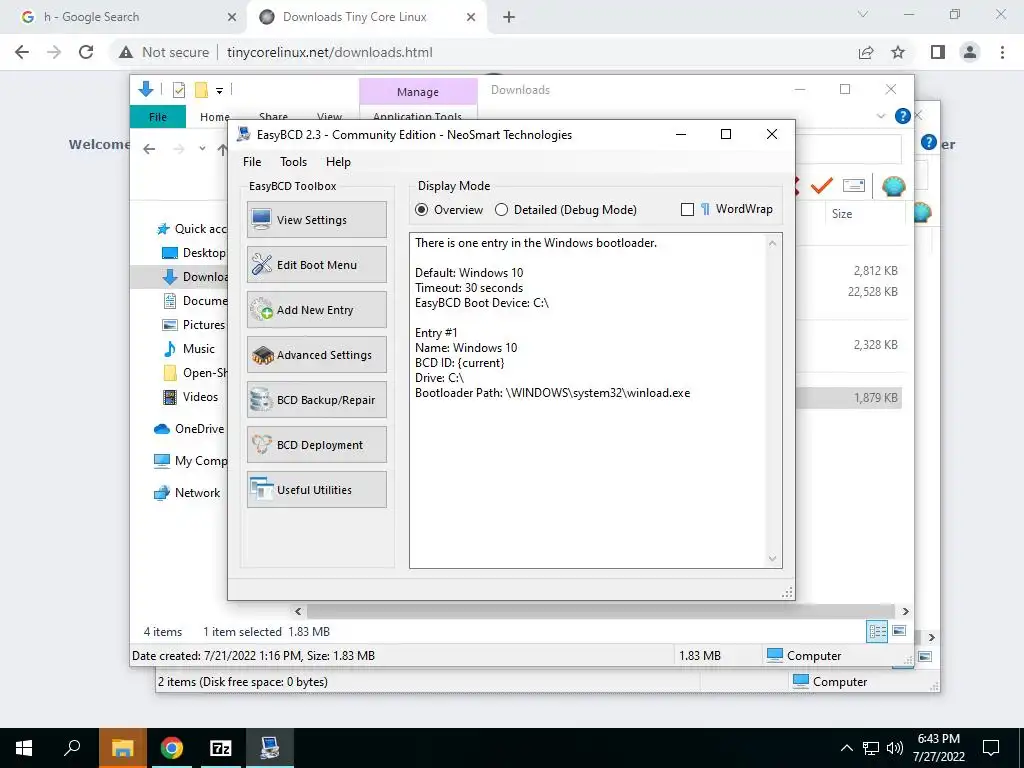This screenshot has height=768, width=1024.
Task: Show hidden system tray icons
Action: click(846, 748)
